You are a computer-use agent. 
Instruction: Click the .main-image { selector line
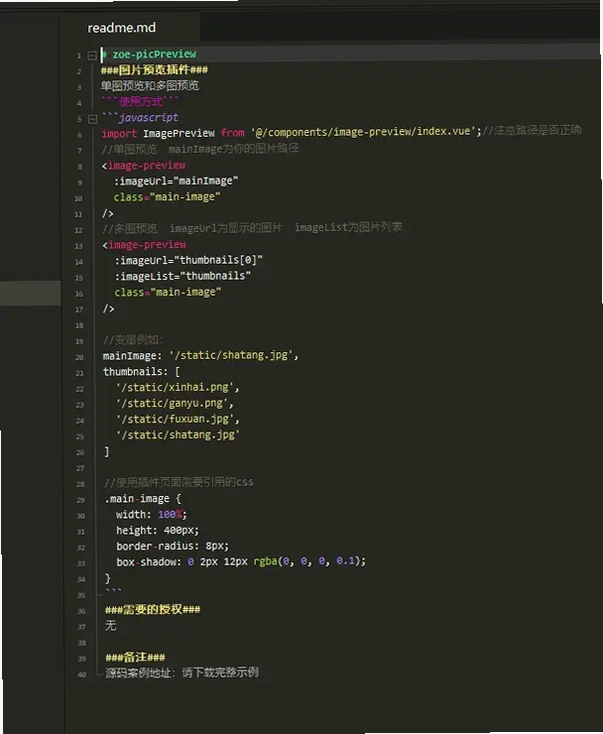click(x=143, y=499)
